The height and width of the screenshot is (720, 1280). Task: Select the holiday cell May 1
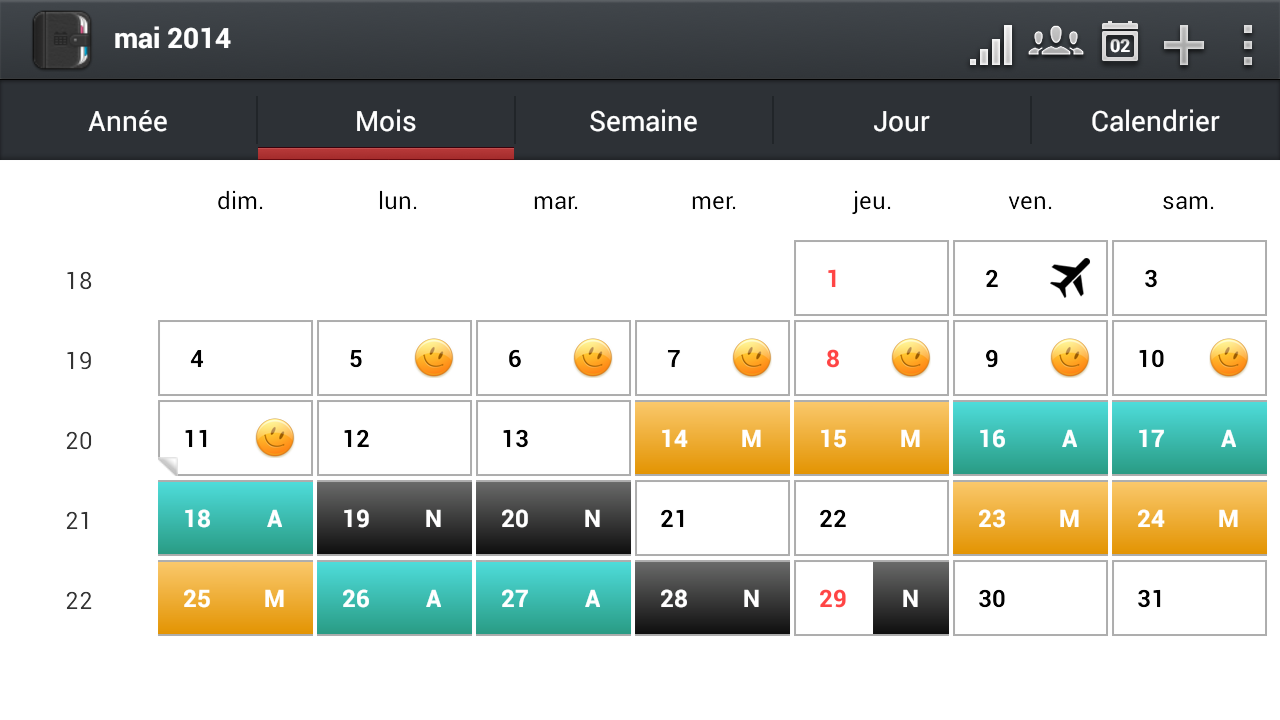[x=871, y=278]
